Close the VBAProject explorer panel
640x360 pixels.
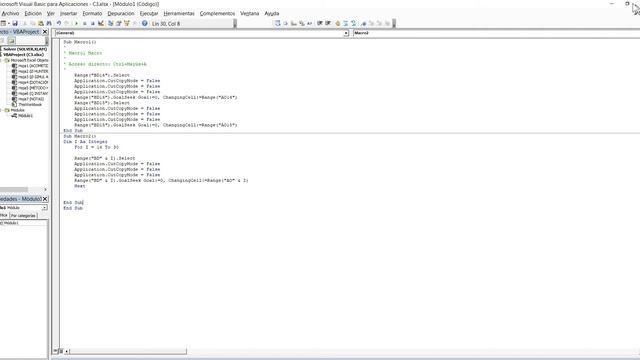click(x=45, y=32)
